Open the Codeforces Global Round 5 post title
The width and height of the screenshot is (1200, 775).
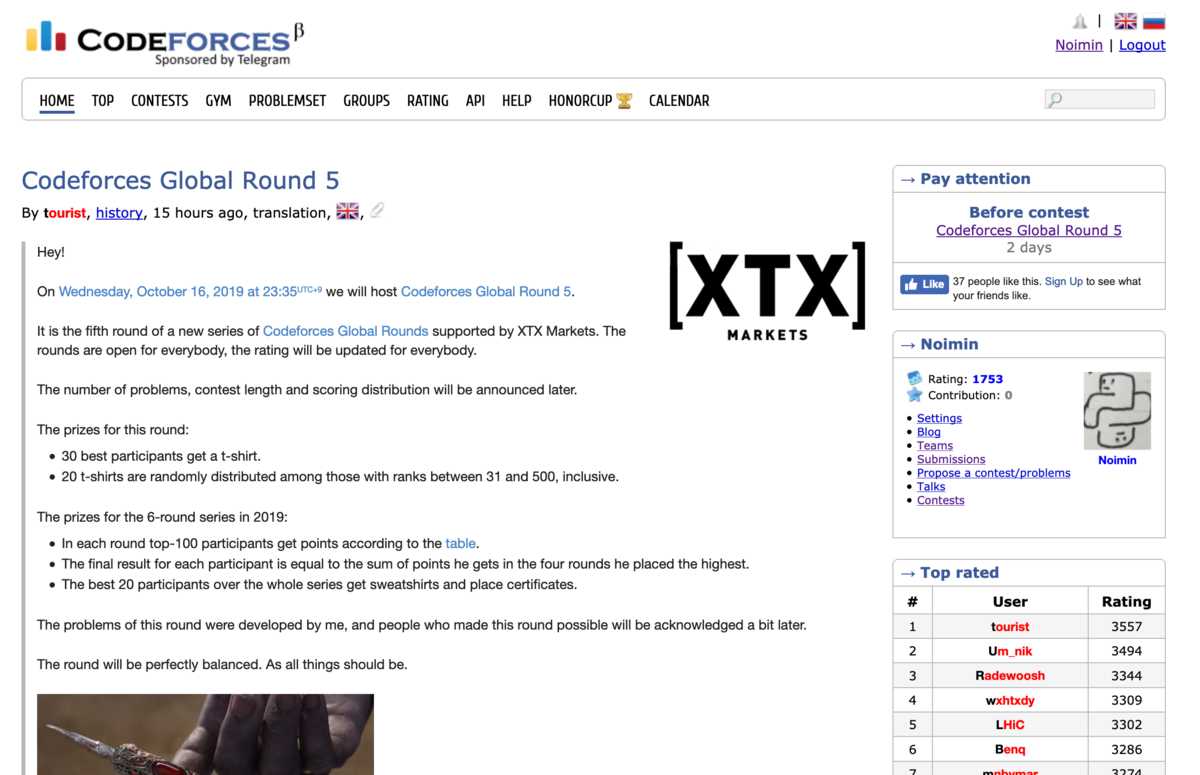point(180,180)
